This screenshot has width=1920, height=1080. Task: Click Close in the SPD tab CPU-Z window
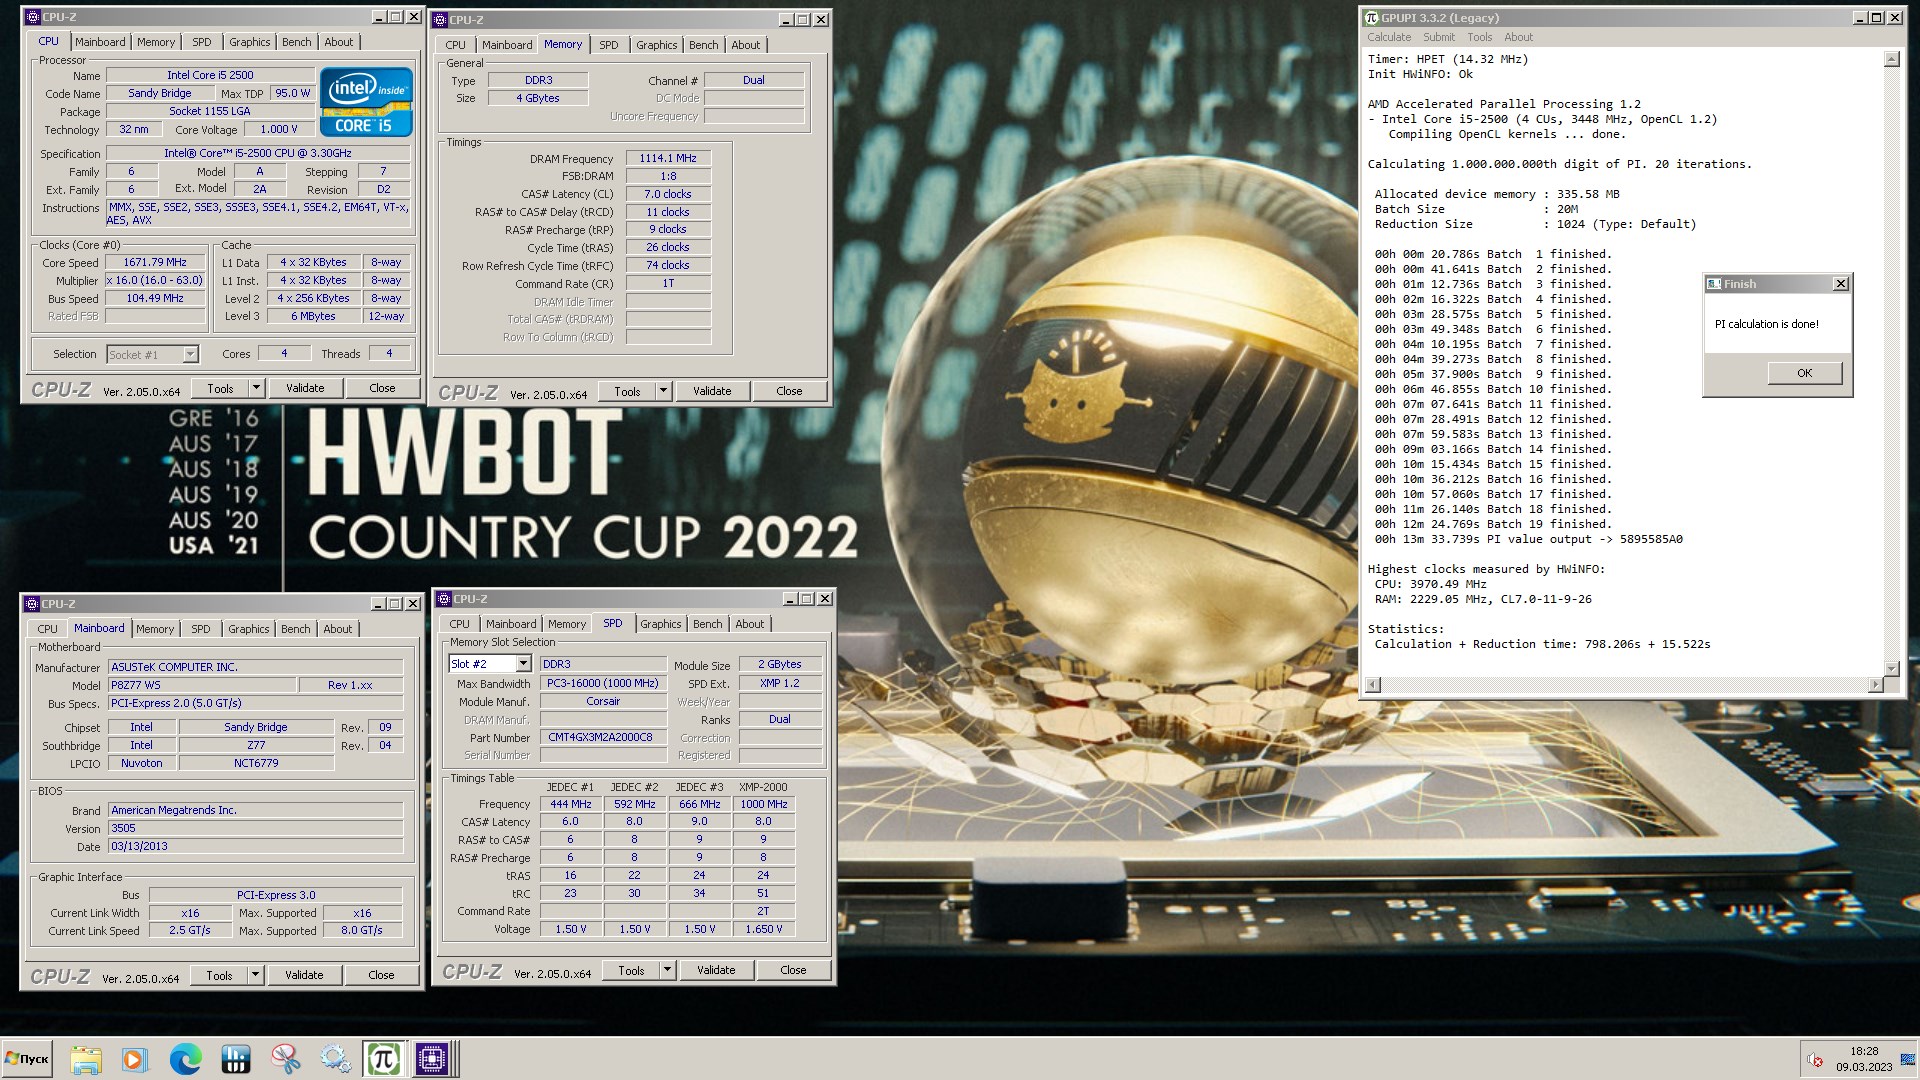click(793, 970)
